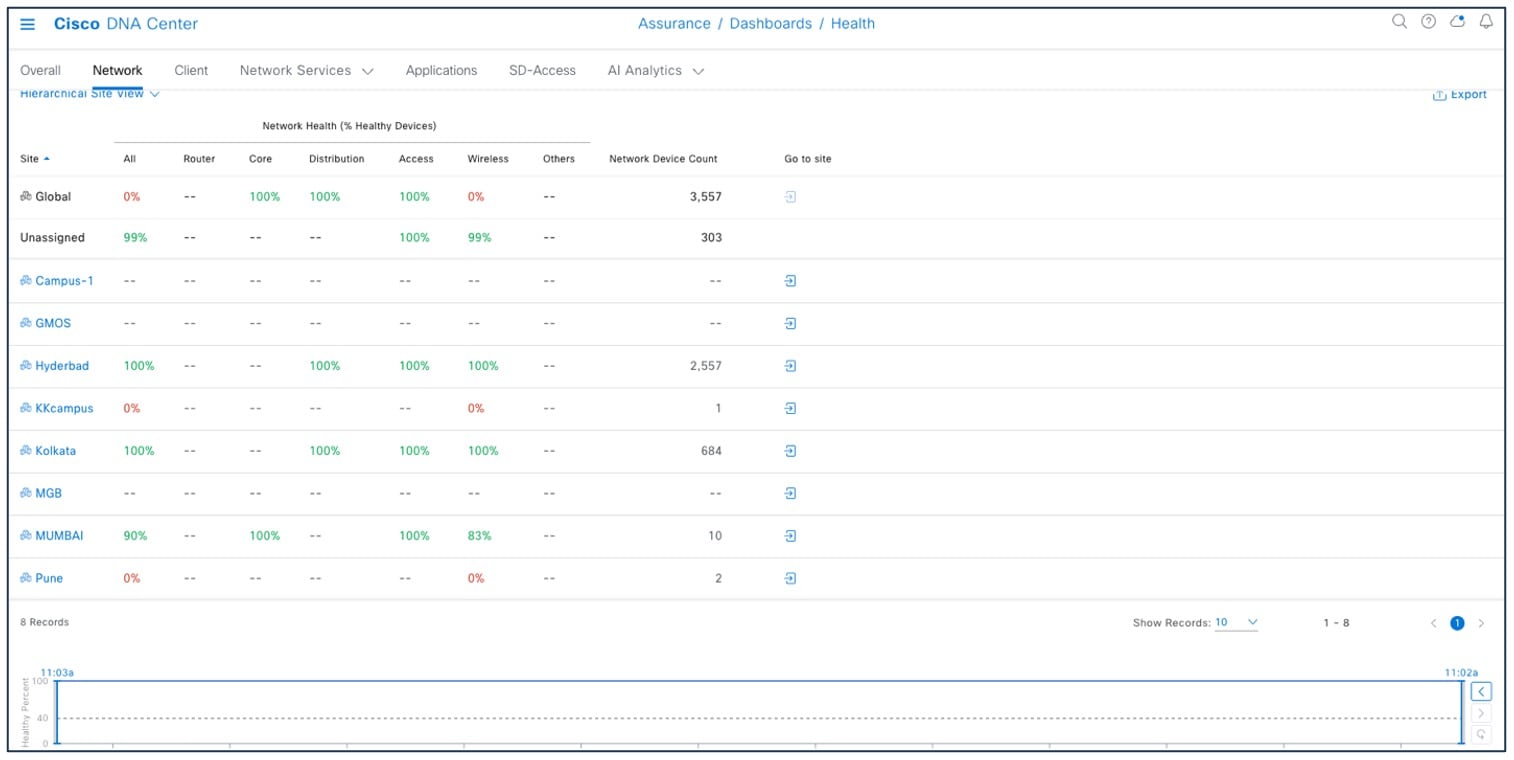Image resolution: width=1514 pixels, height=760 pixels.
Task: Select page 1 in pagination
Action: 1457,623
